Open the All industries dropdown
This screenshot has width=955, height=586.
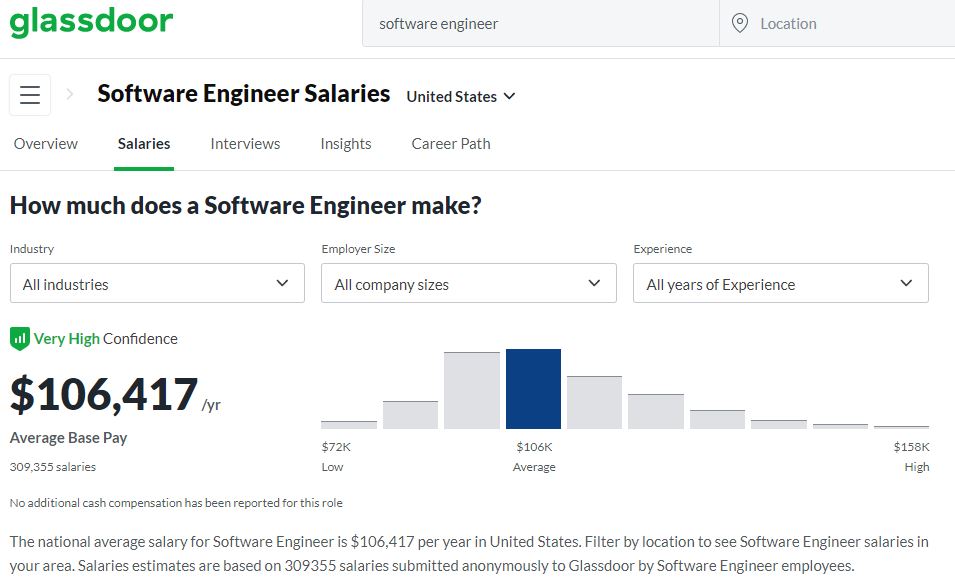pyautogui.click(x=157, y=283)
